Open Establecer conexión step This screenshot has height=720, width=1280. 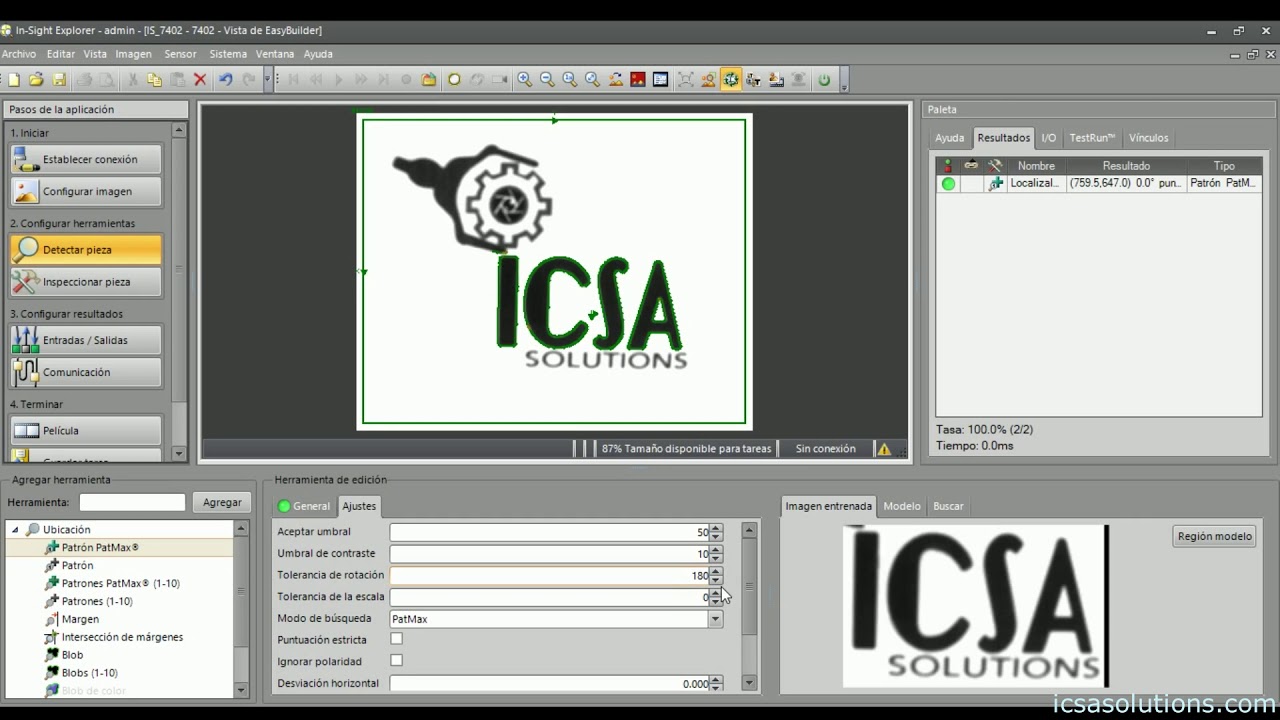86,159
